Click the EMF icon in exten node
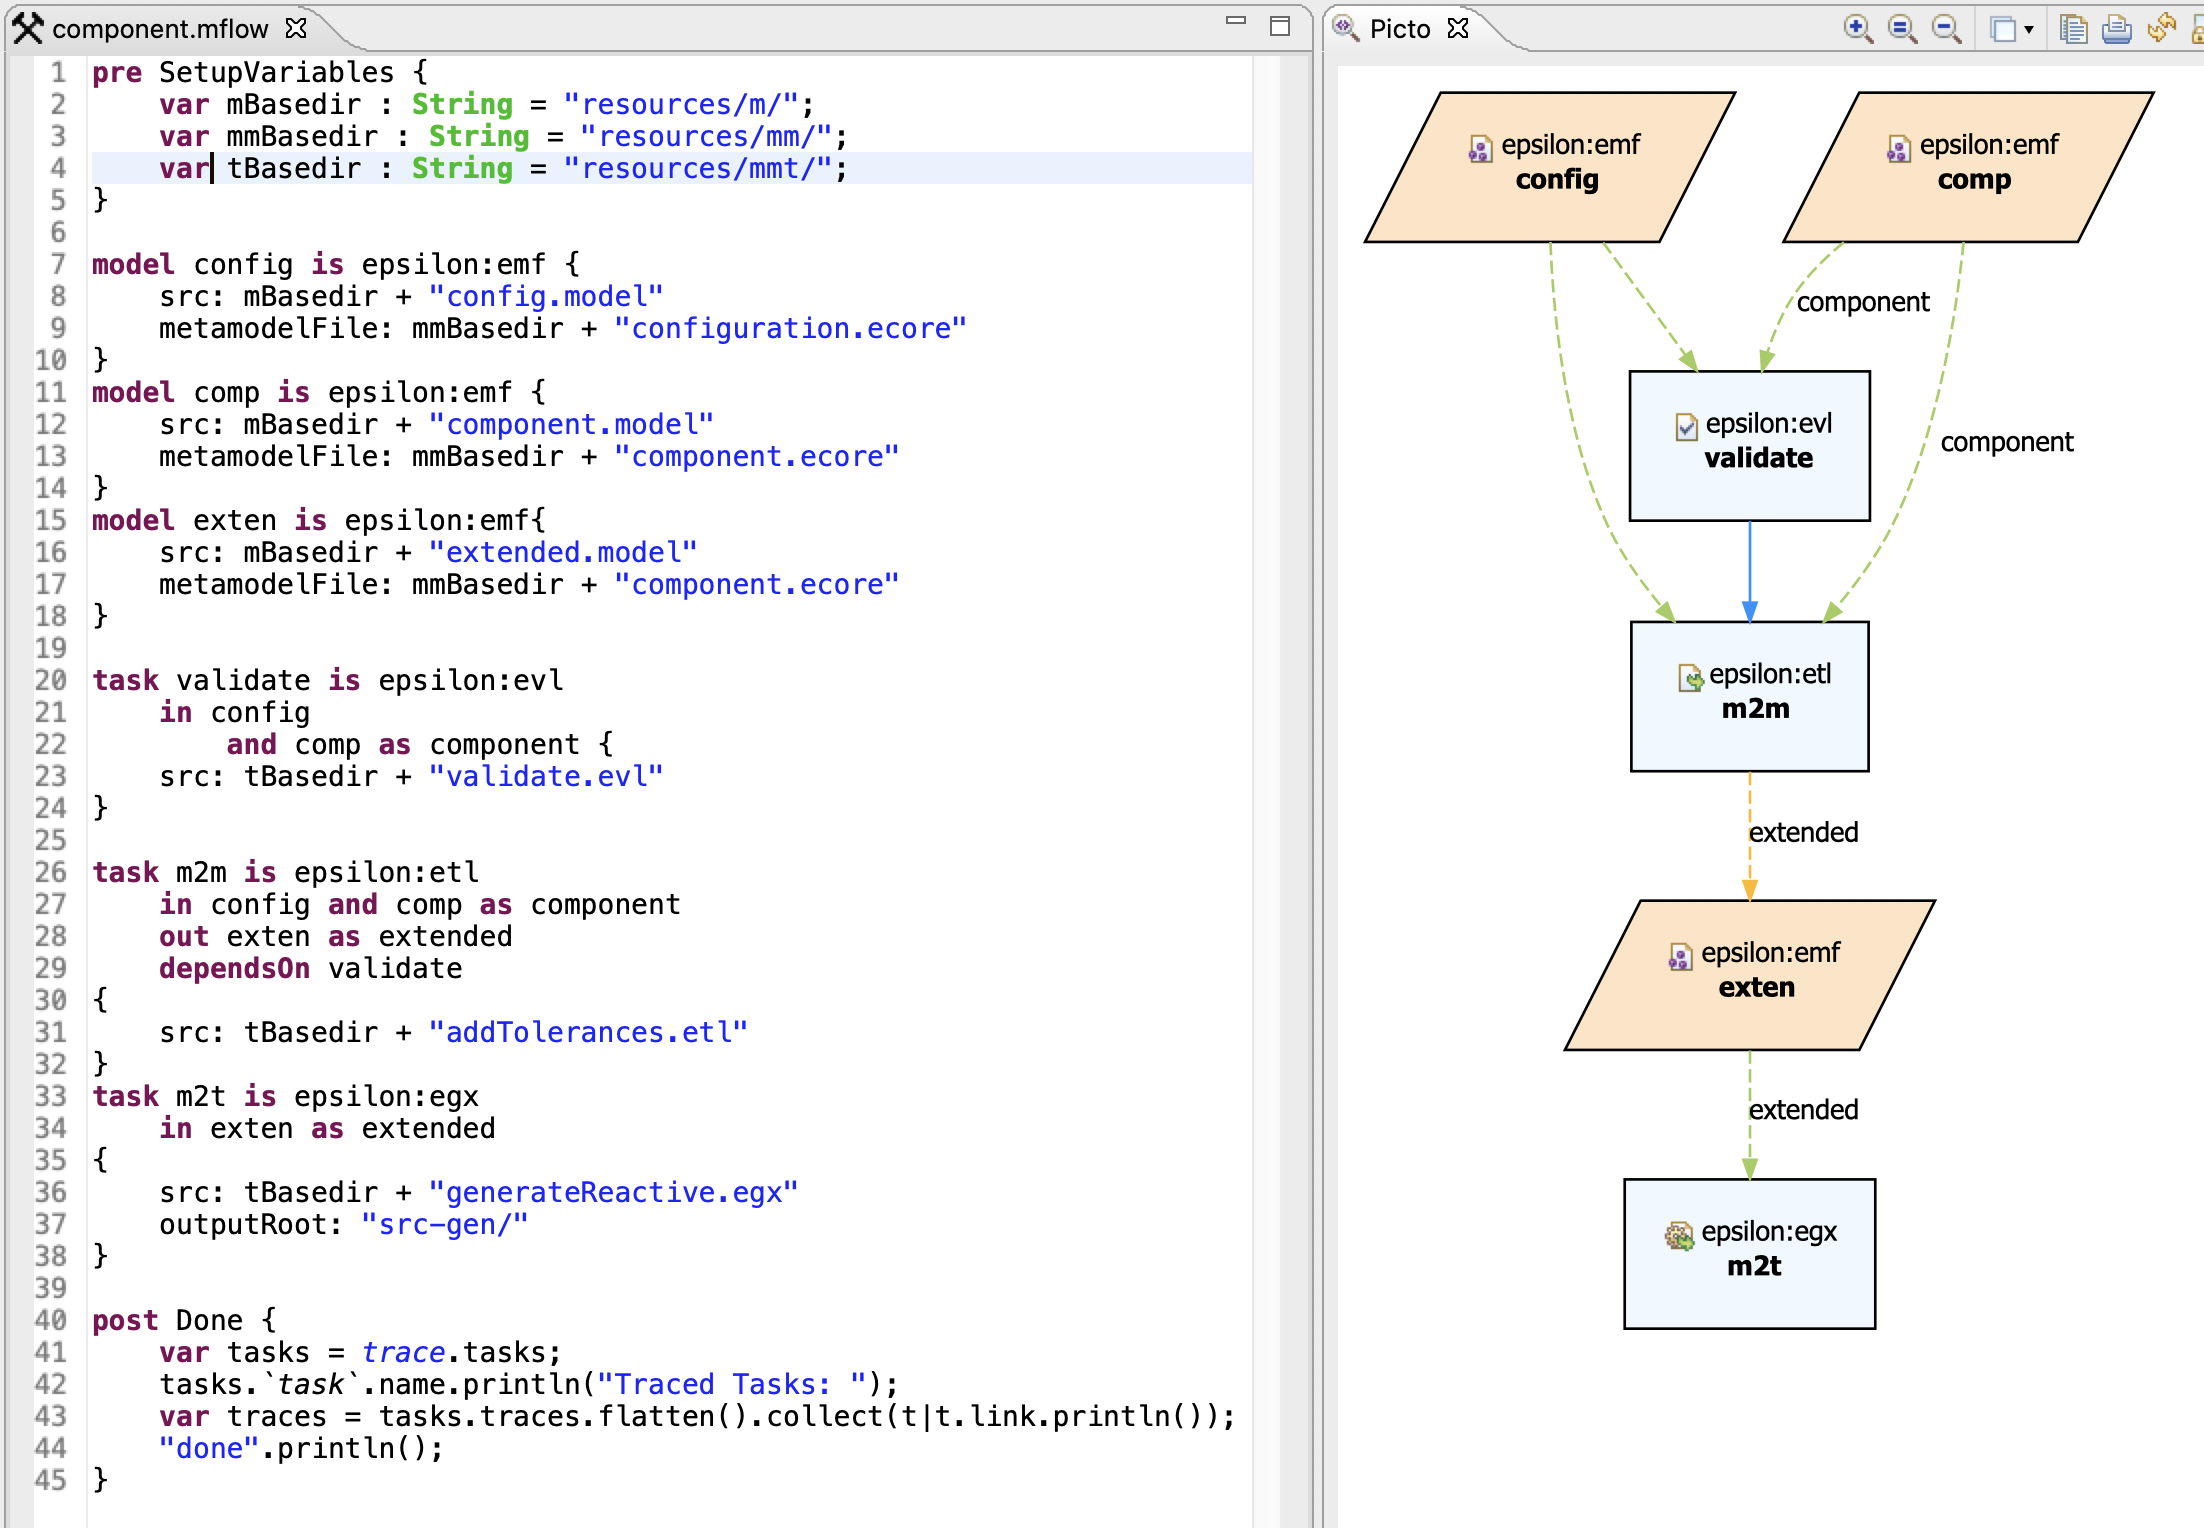 pos(1680,957)
